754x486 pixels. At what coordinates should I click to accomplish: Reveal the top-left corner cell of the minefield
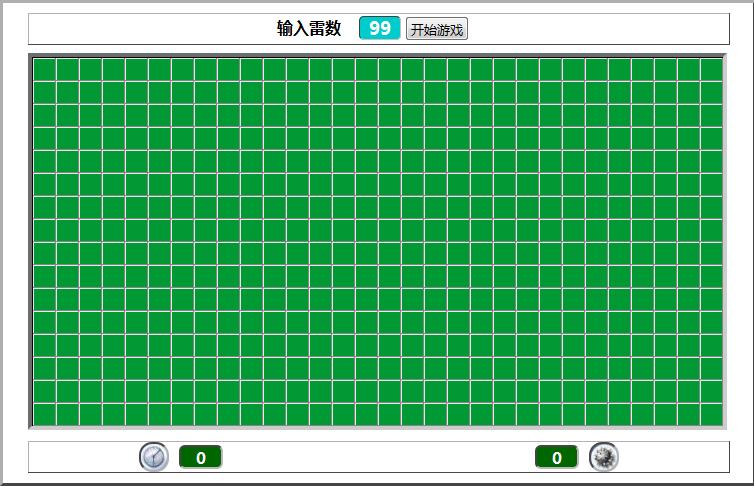pyautogui.click(x=45, y=70)
